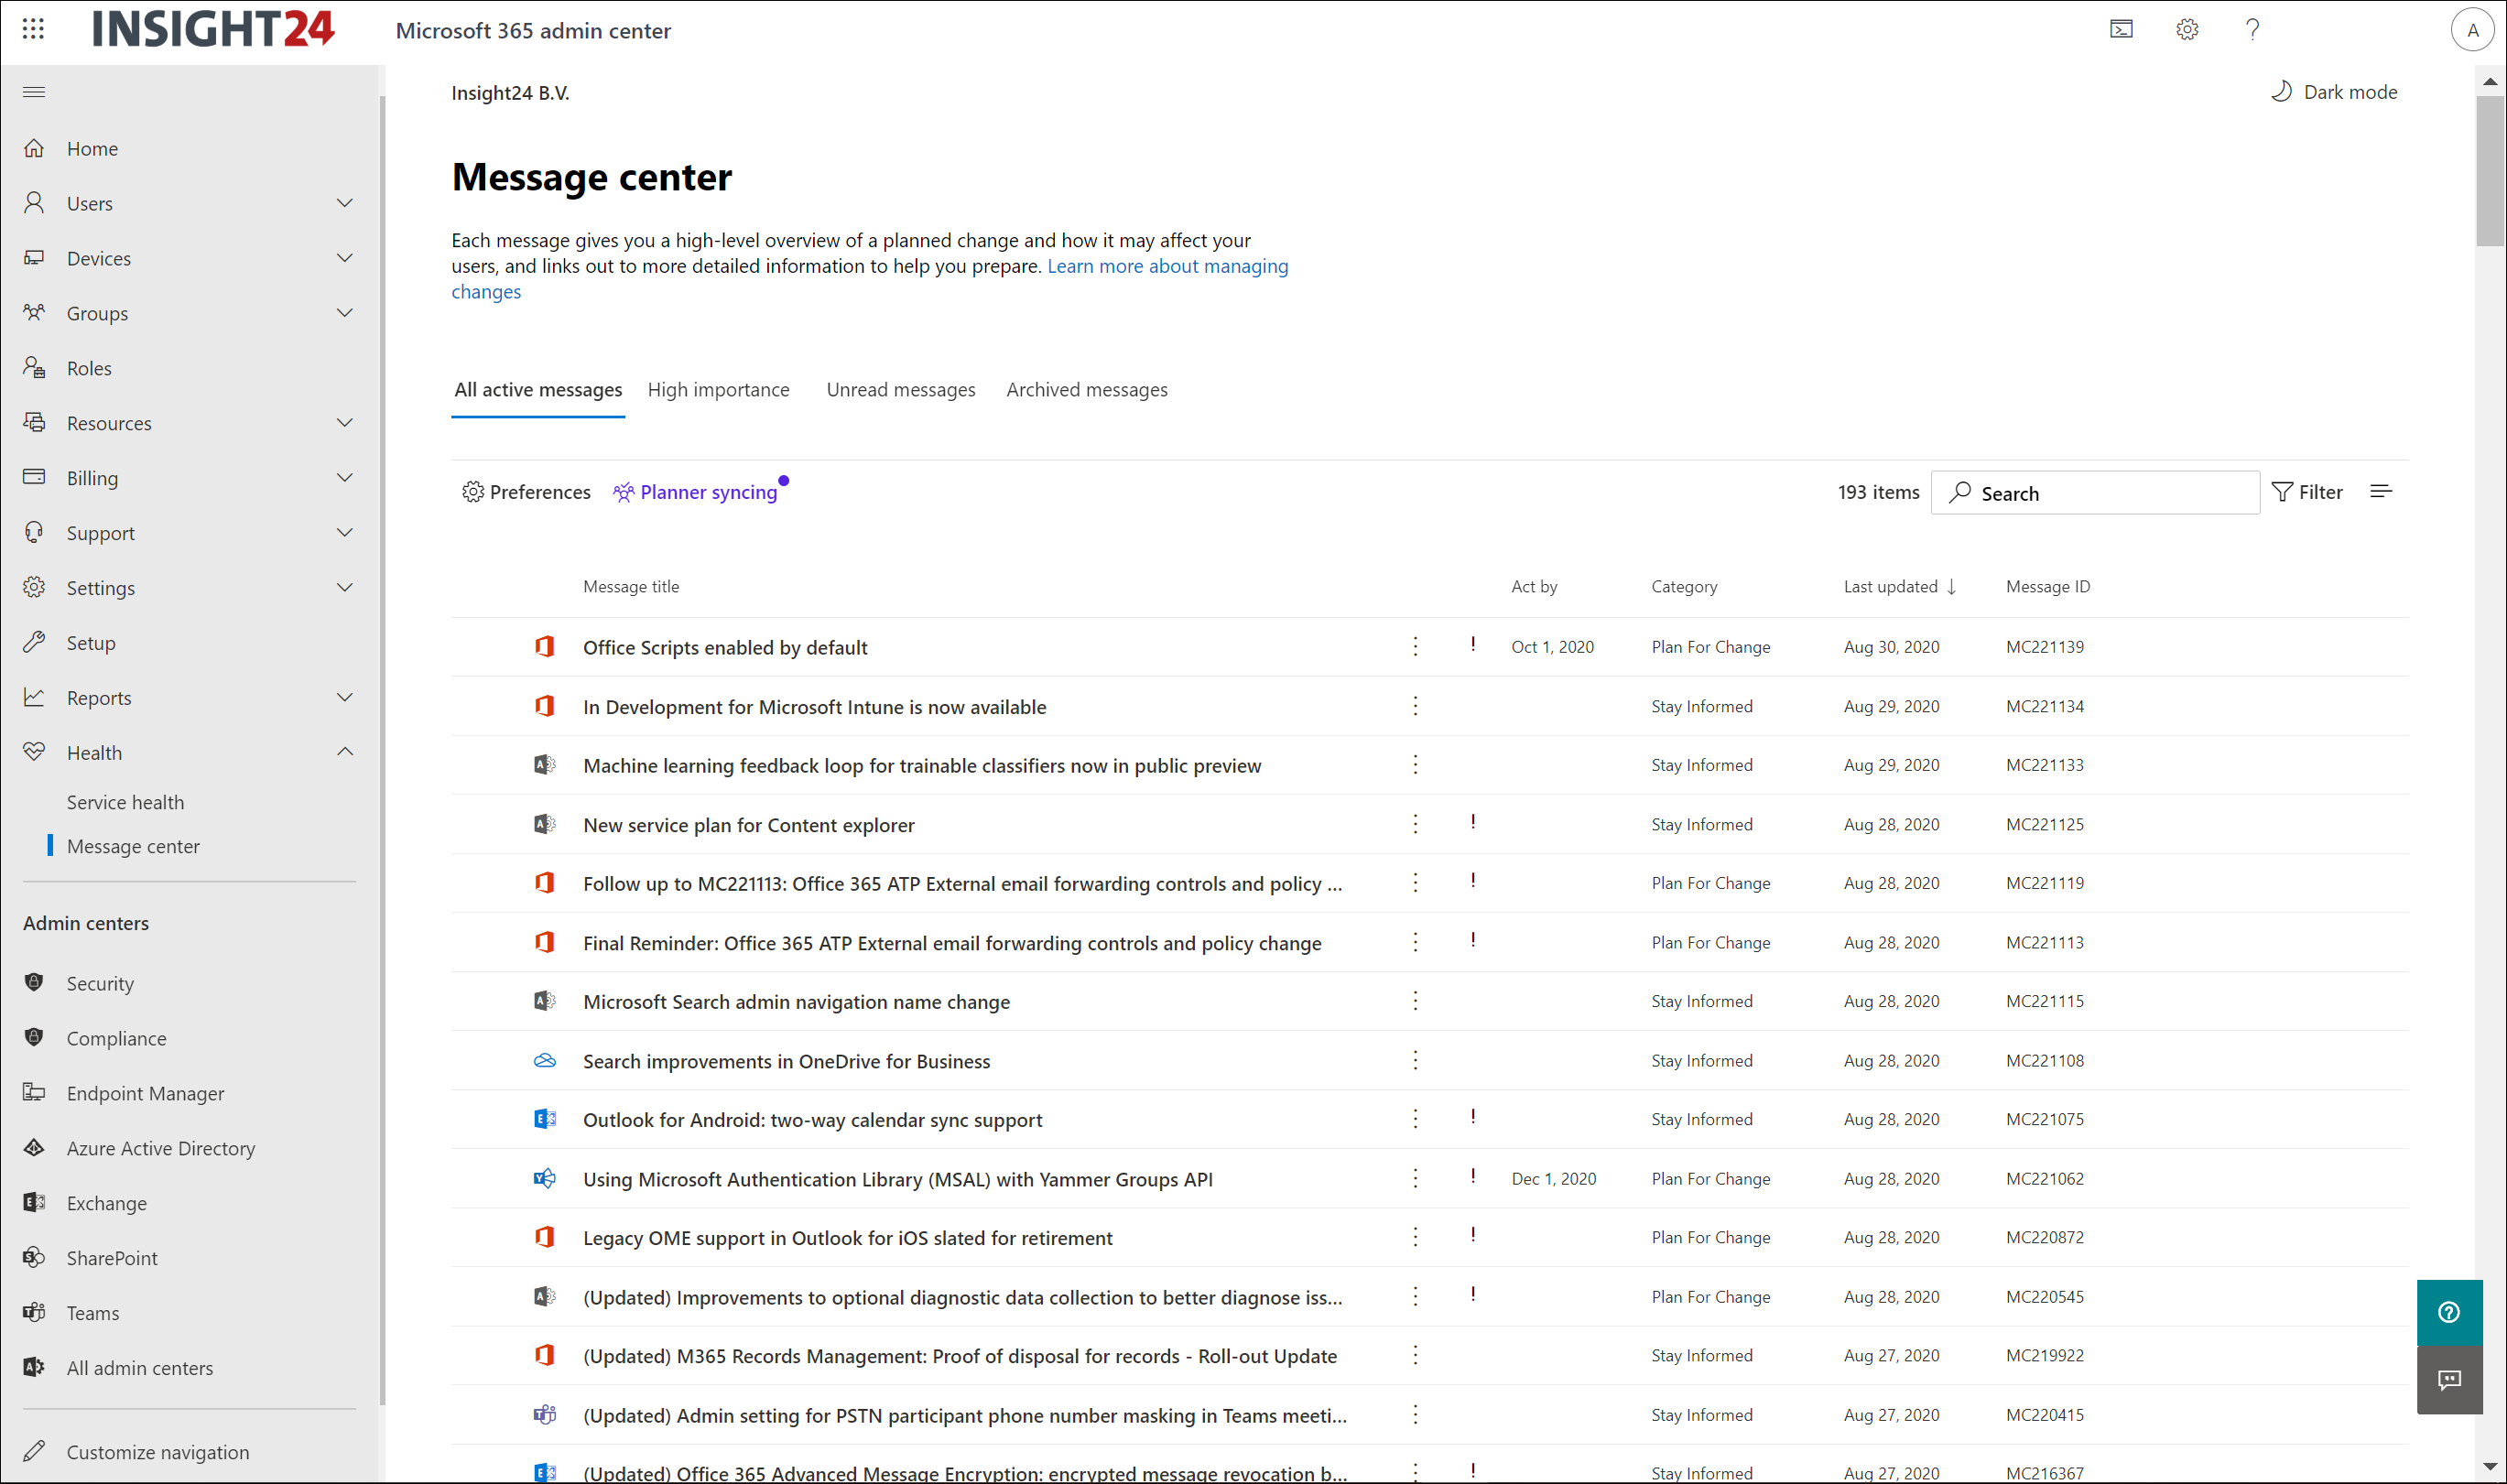Open Exchange admin center icon
This screenshot has width=2507, height=1484.
pos(35,1202)
